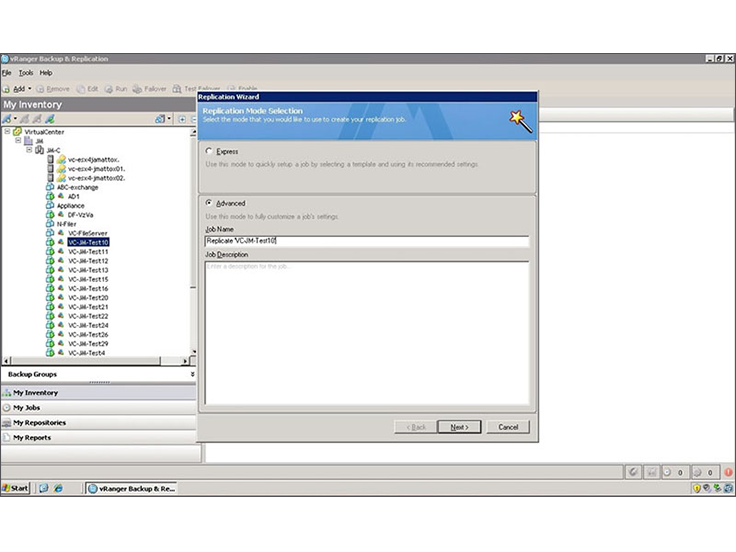
Task: Select the DF-VzVa virtual machine
Action: tap(80, 215)
